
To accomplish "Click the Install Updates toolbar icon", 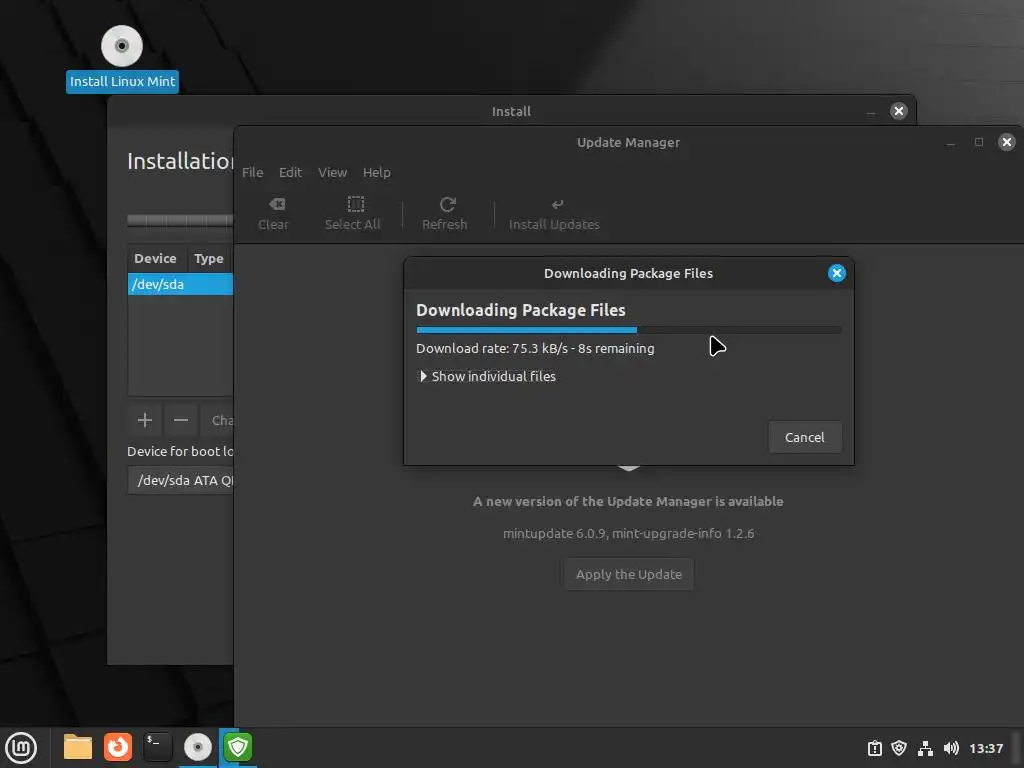I will click(554, 214).
